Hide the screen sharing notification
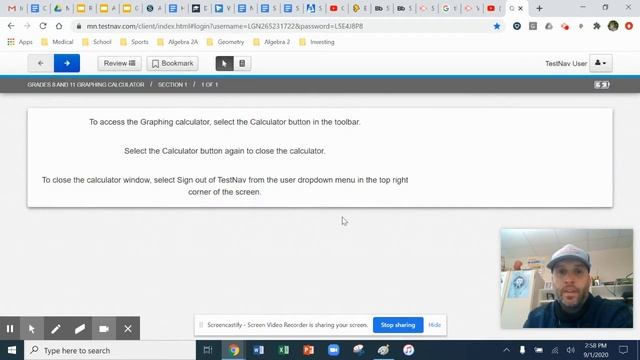This screenshot has height=360, width=640. tap(434, 325)
